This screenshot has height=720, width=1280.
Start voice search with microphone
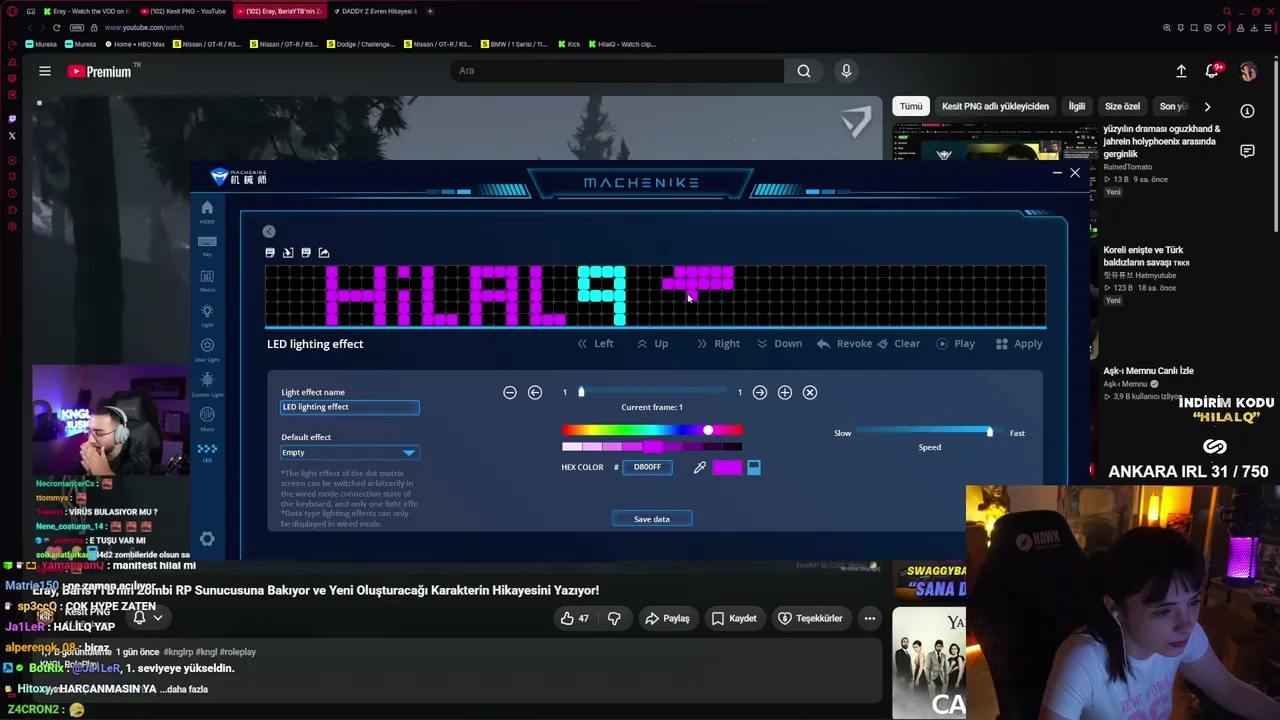846,71
